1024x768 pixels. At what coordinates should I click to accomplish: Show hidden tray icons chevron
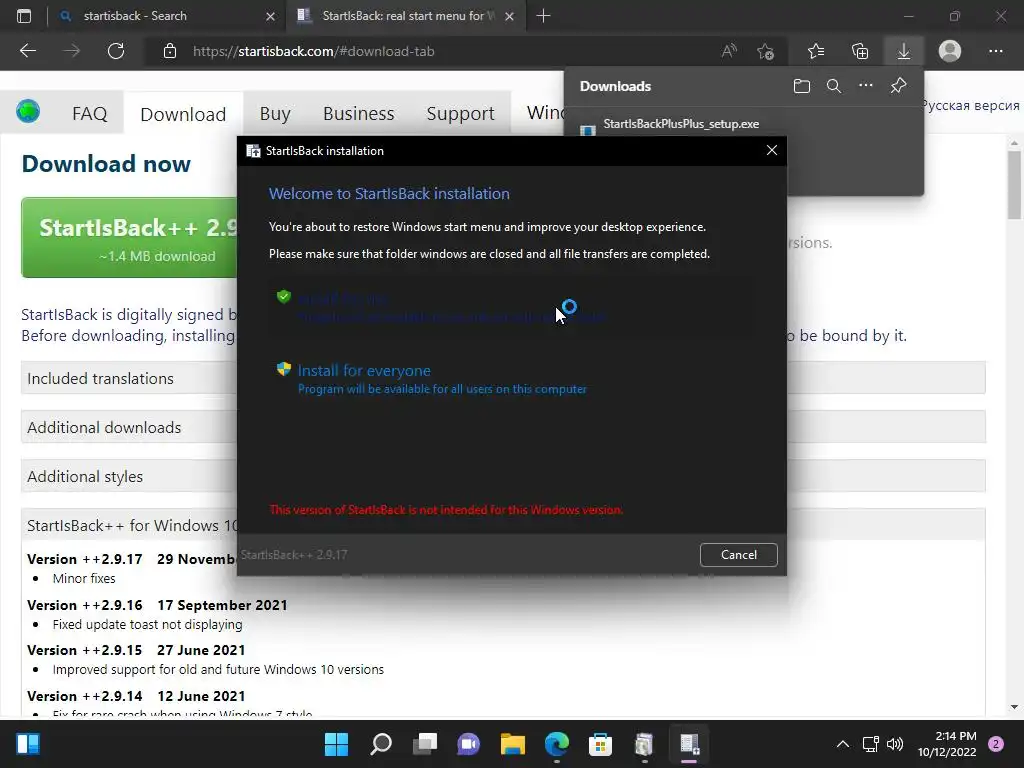pyautogui.click(x=843, y=744)
